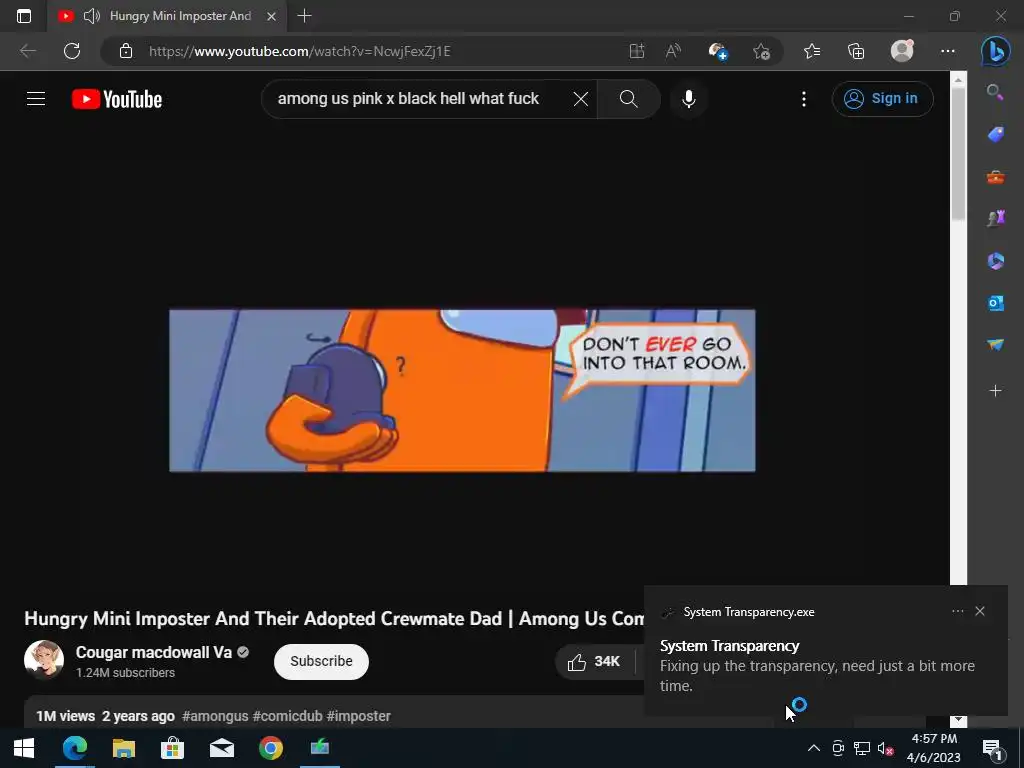The width and height of the screenshot is (1024, 768).
Task: Open the Microsoft 365 sidebar icon
Action: 995,261
